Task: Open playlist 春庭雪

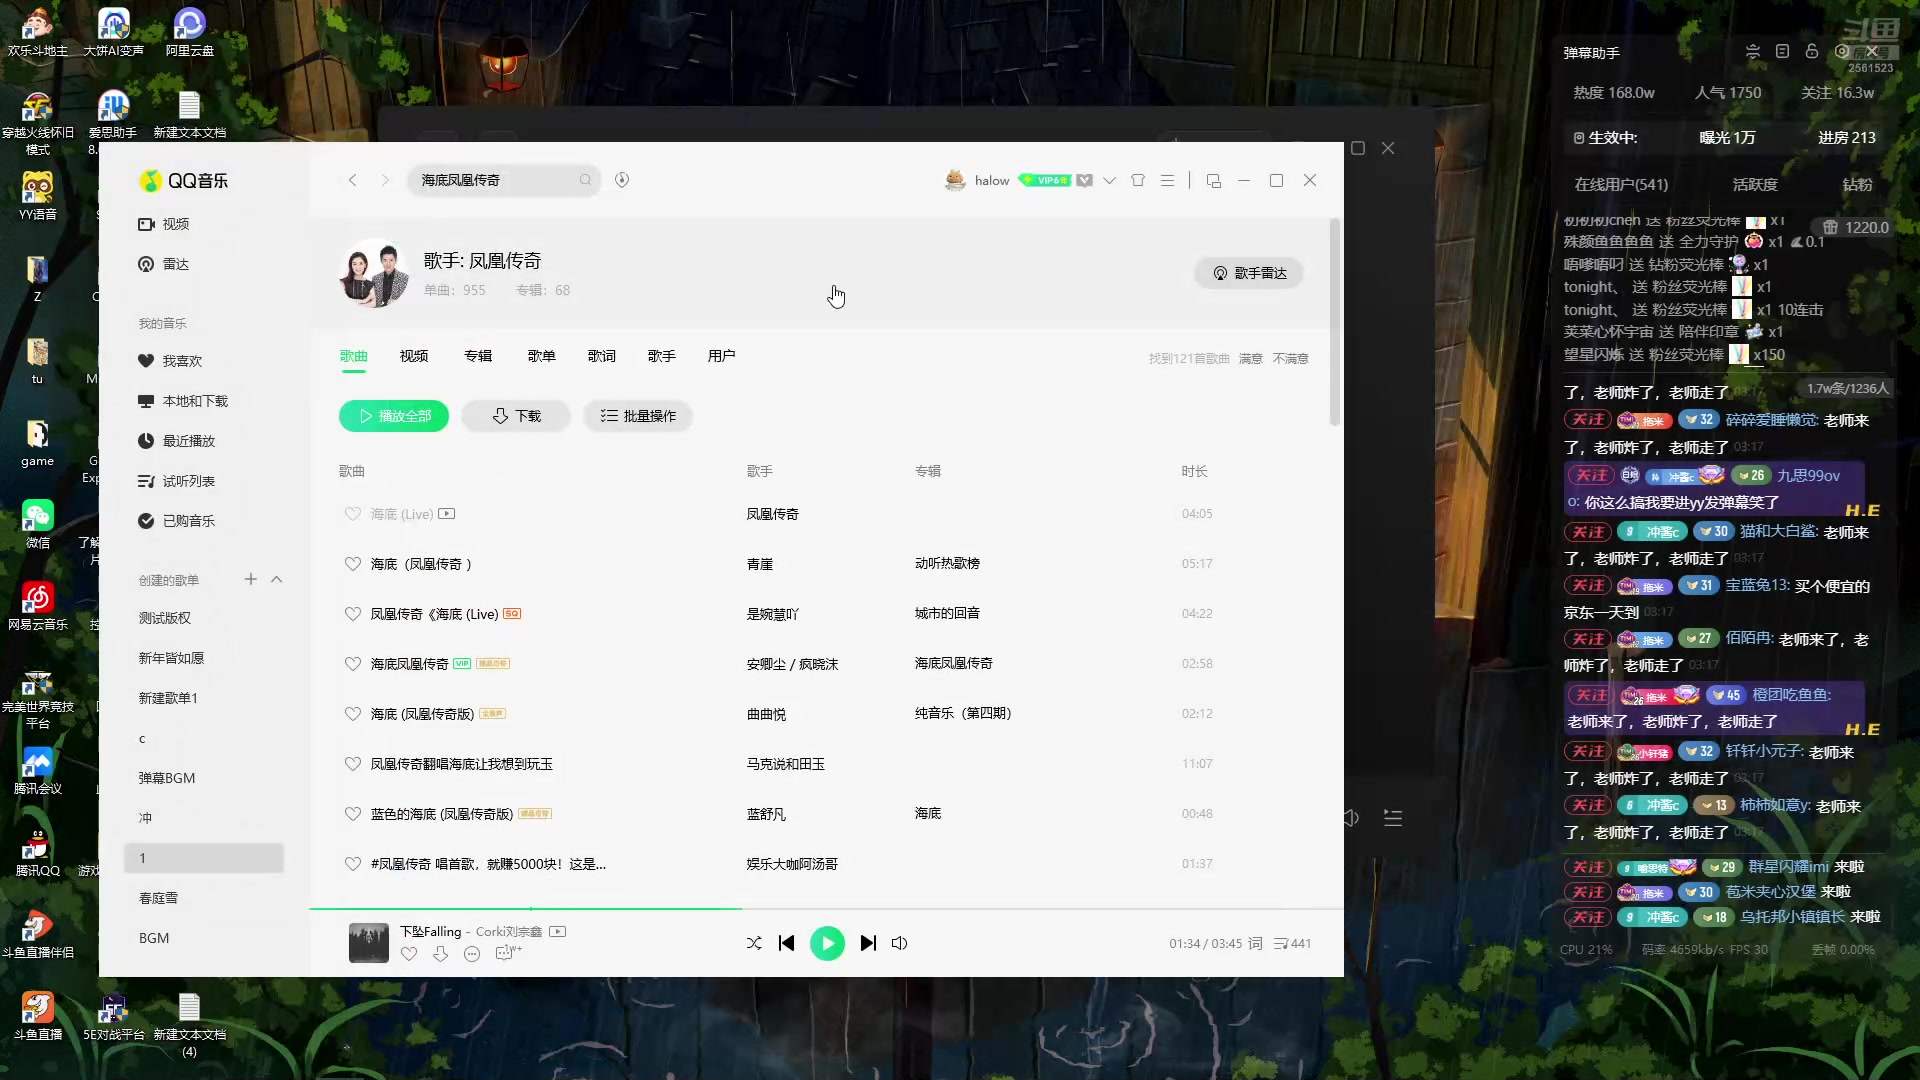Action: 158,898
